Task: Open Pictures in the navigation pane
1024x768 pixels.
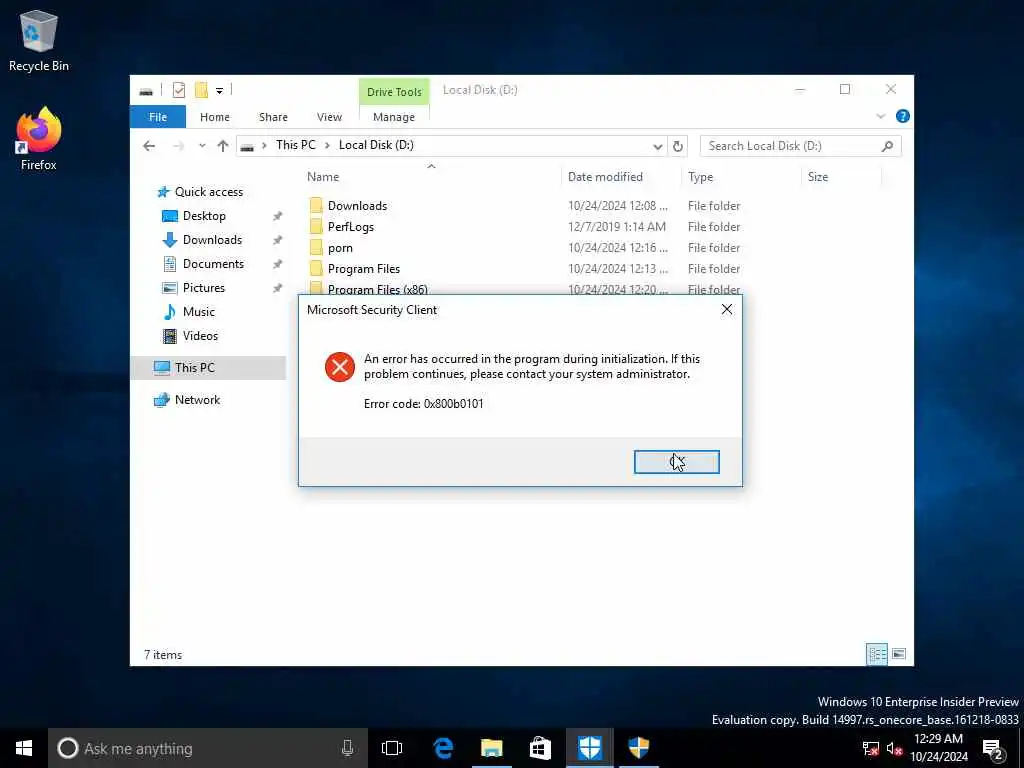Action: coord(203,287)
